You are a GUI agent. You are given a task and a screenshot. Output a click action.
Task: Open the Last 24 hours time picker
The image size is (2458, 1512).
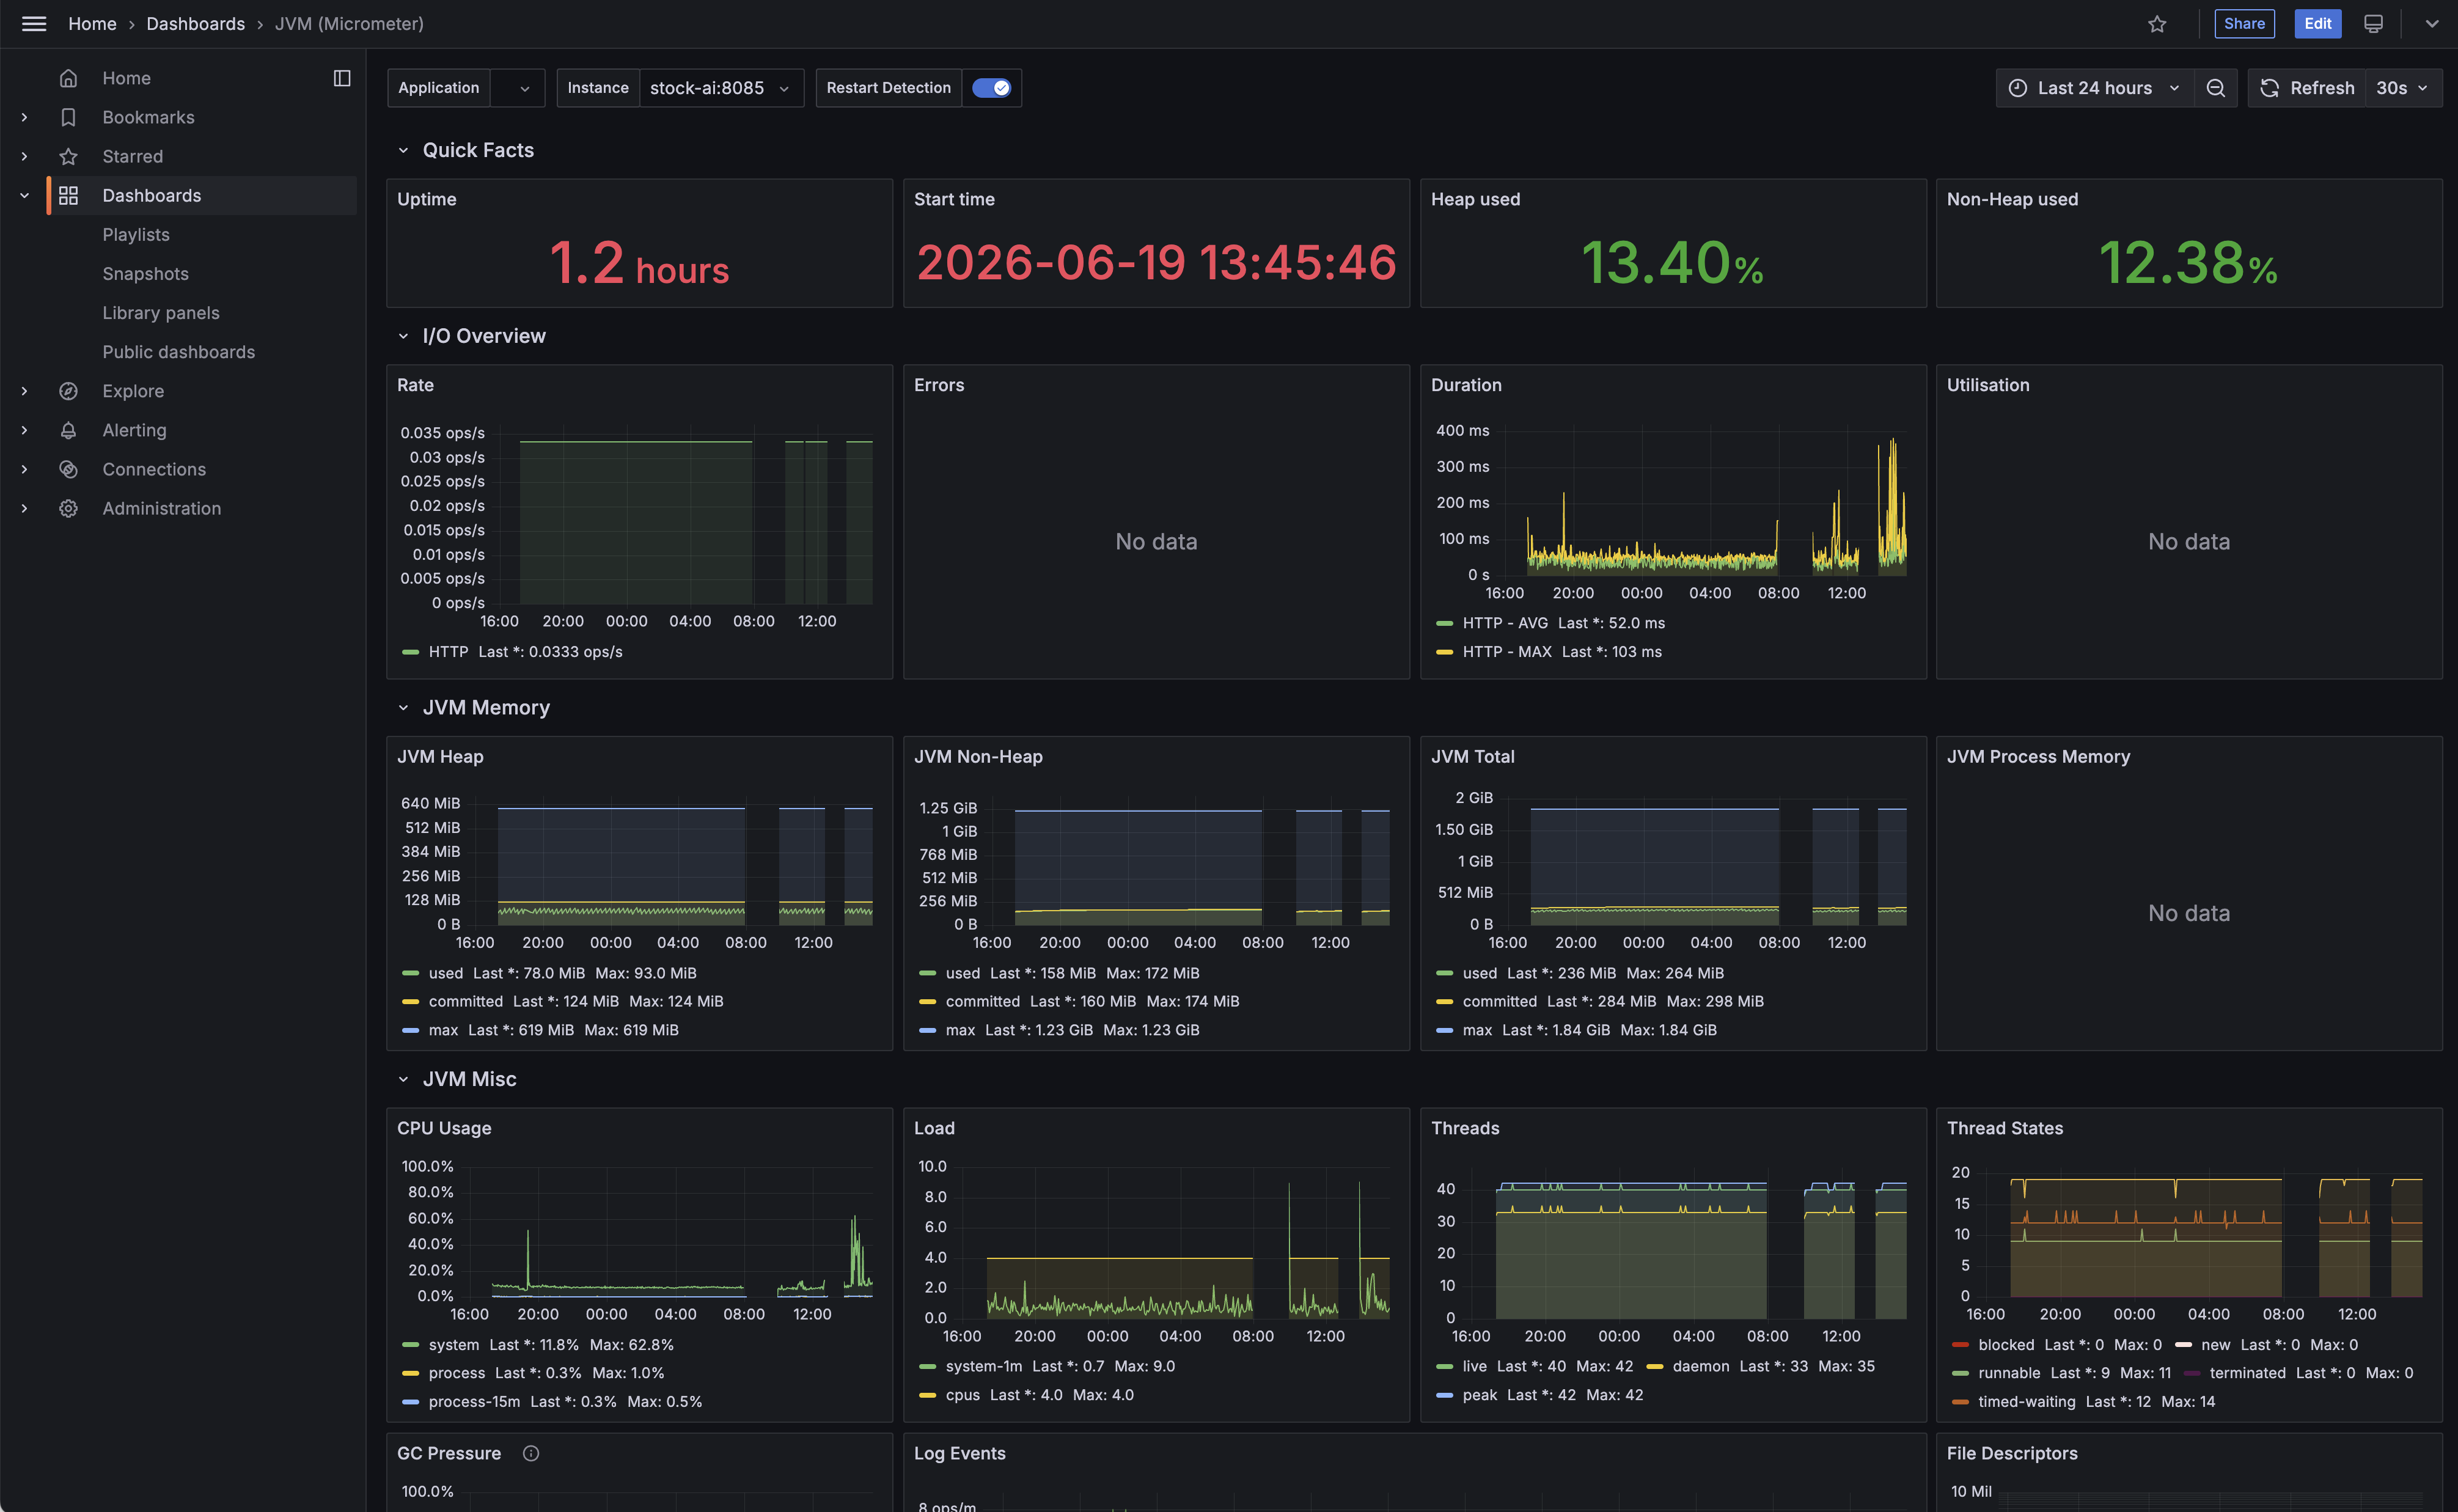(2094, 88)
